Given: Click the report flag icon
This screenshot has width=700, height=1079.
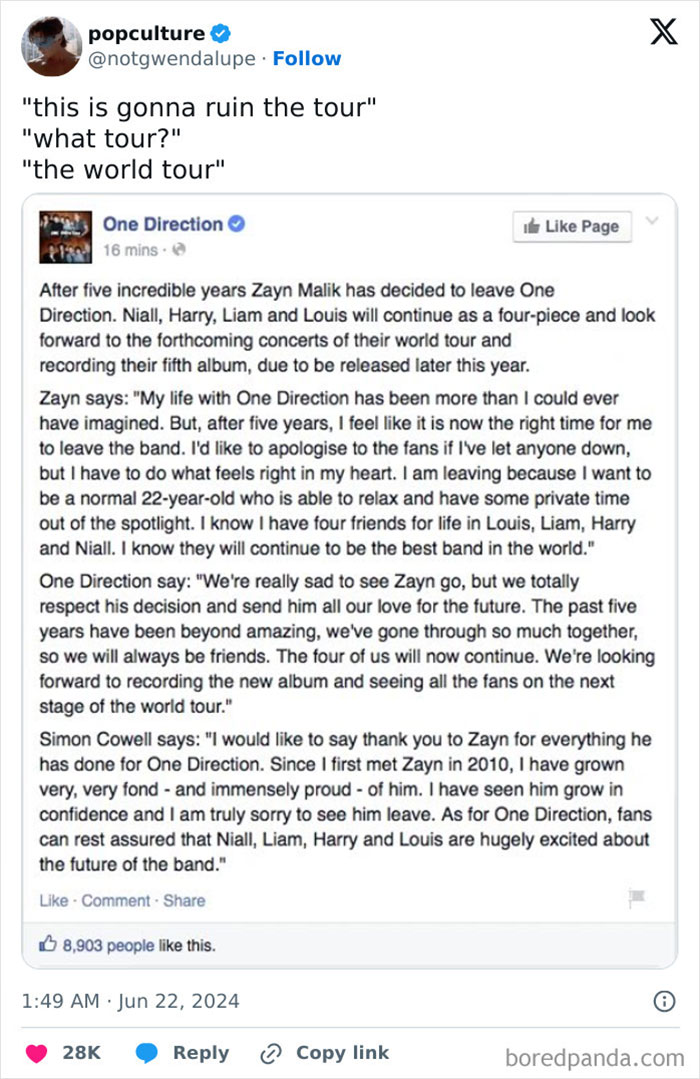Looking at the screenshot, I should point(637,898).
